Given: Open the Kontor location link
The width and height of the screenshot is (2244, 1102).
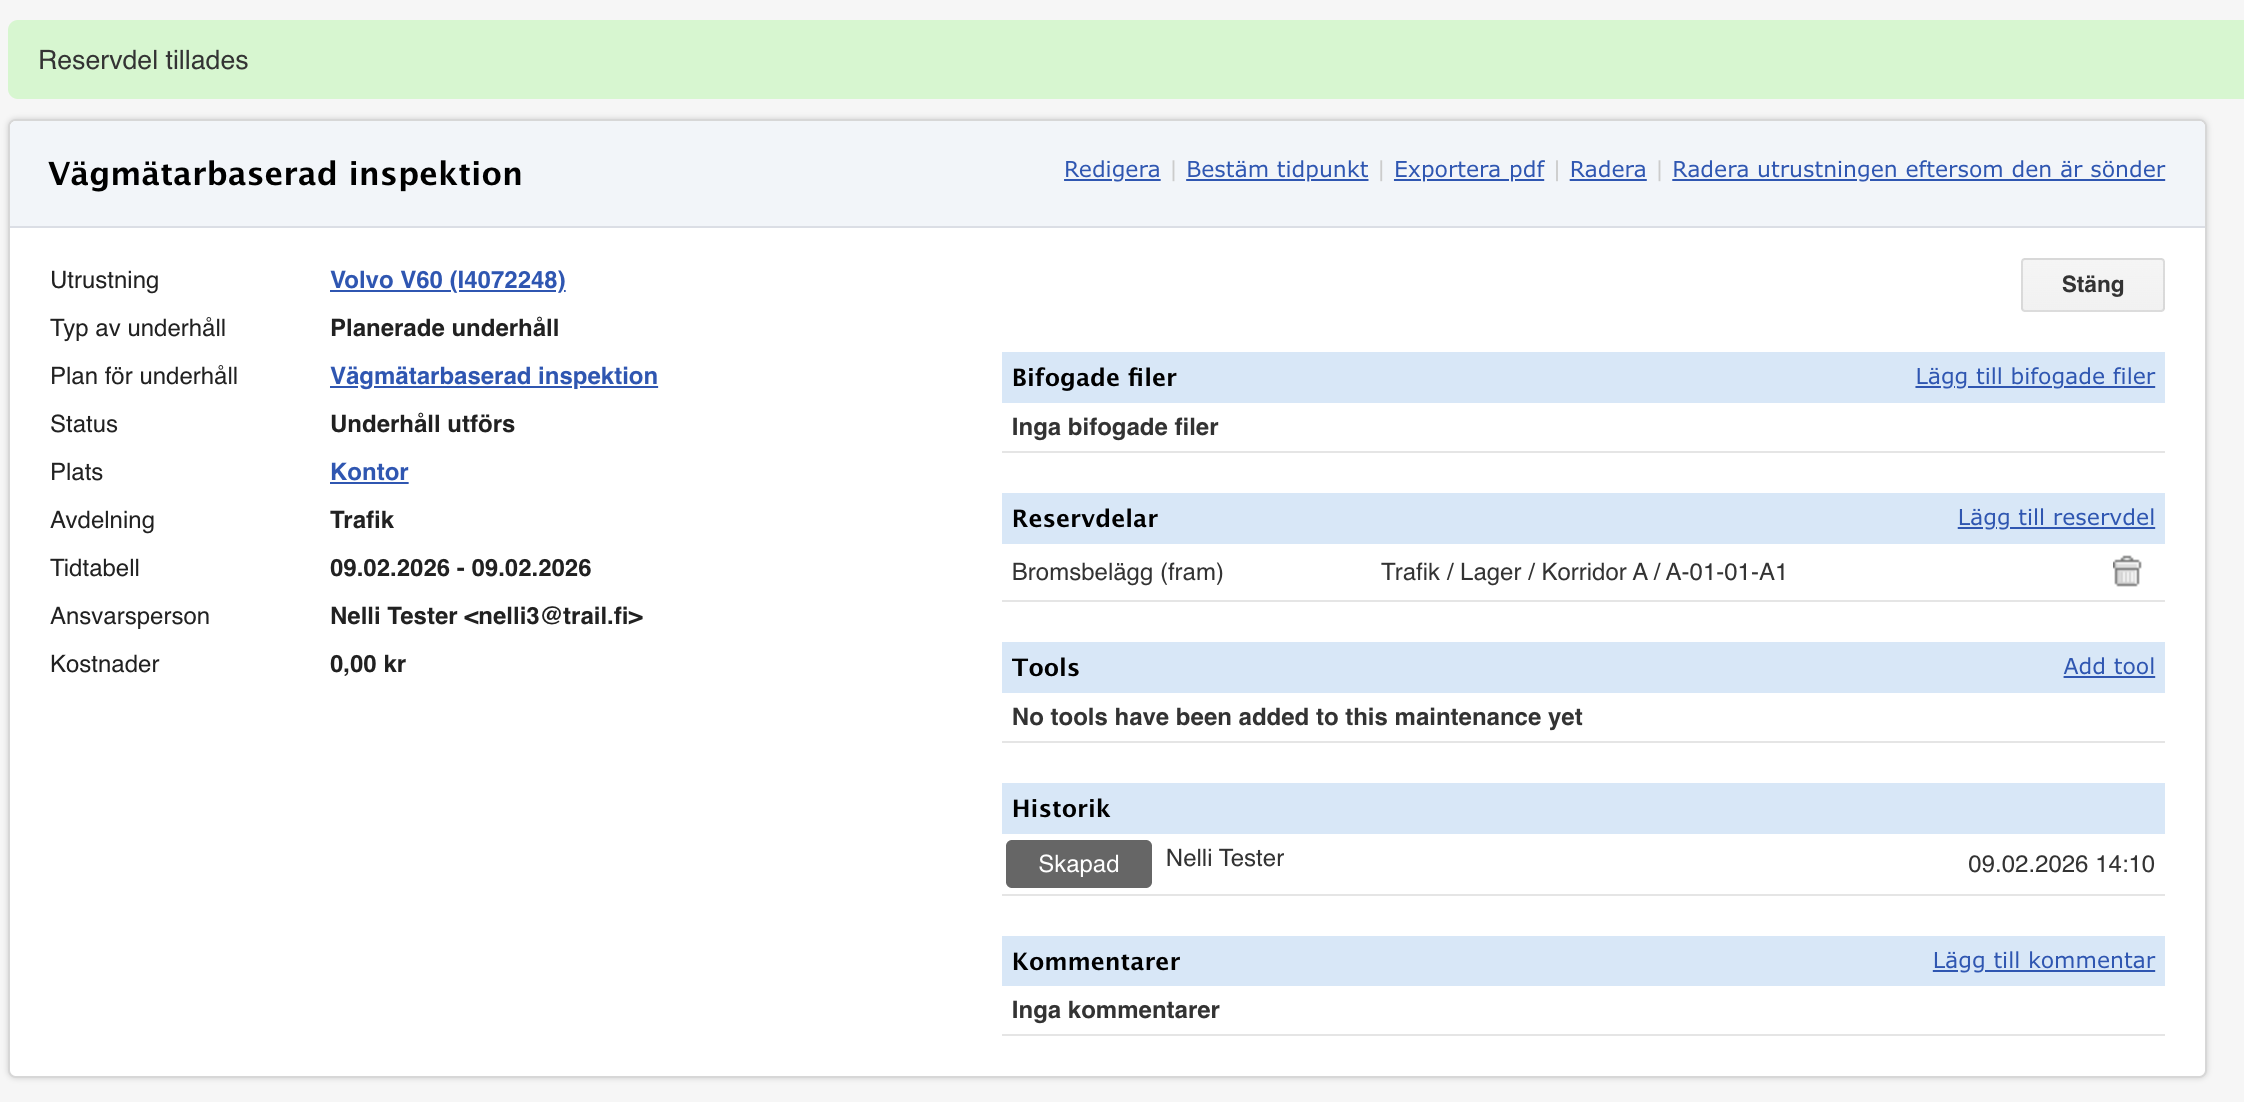Looking at the screenshot, I should click(x=369, y=472).
